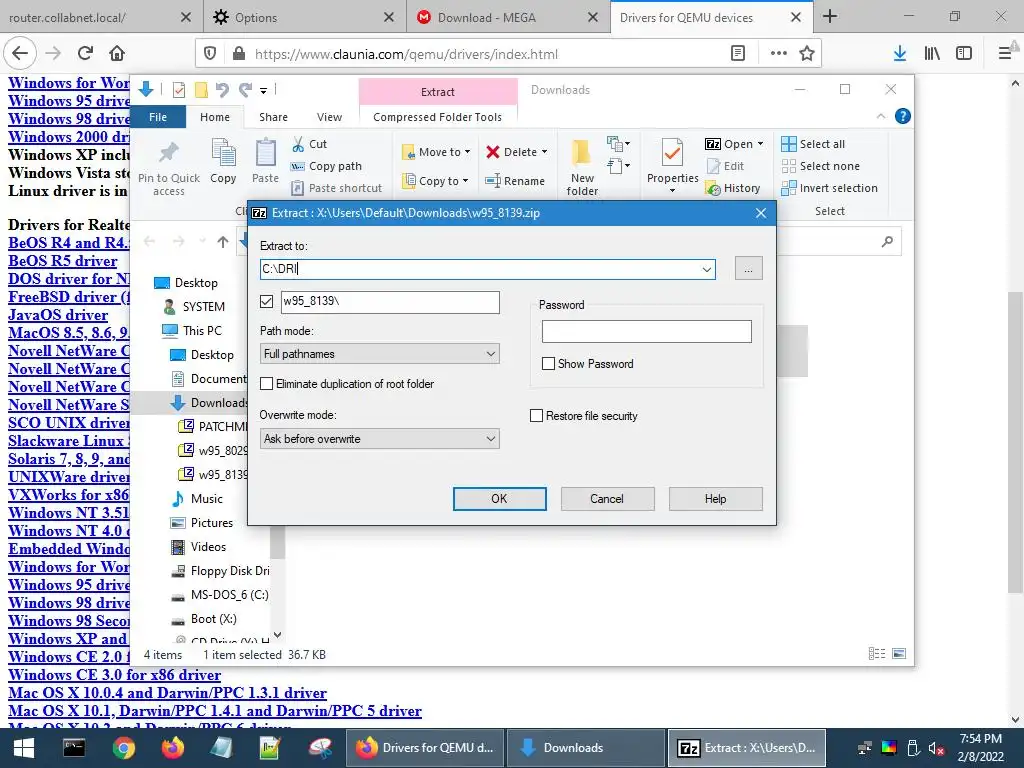Open Firefox downloads arrow icon
Screen dimensions: 1024x768
point(900,54)
